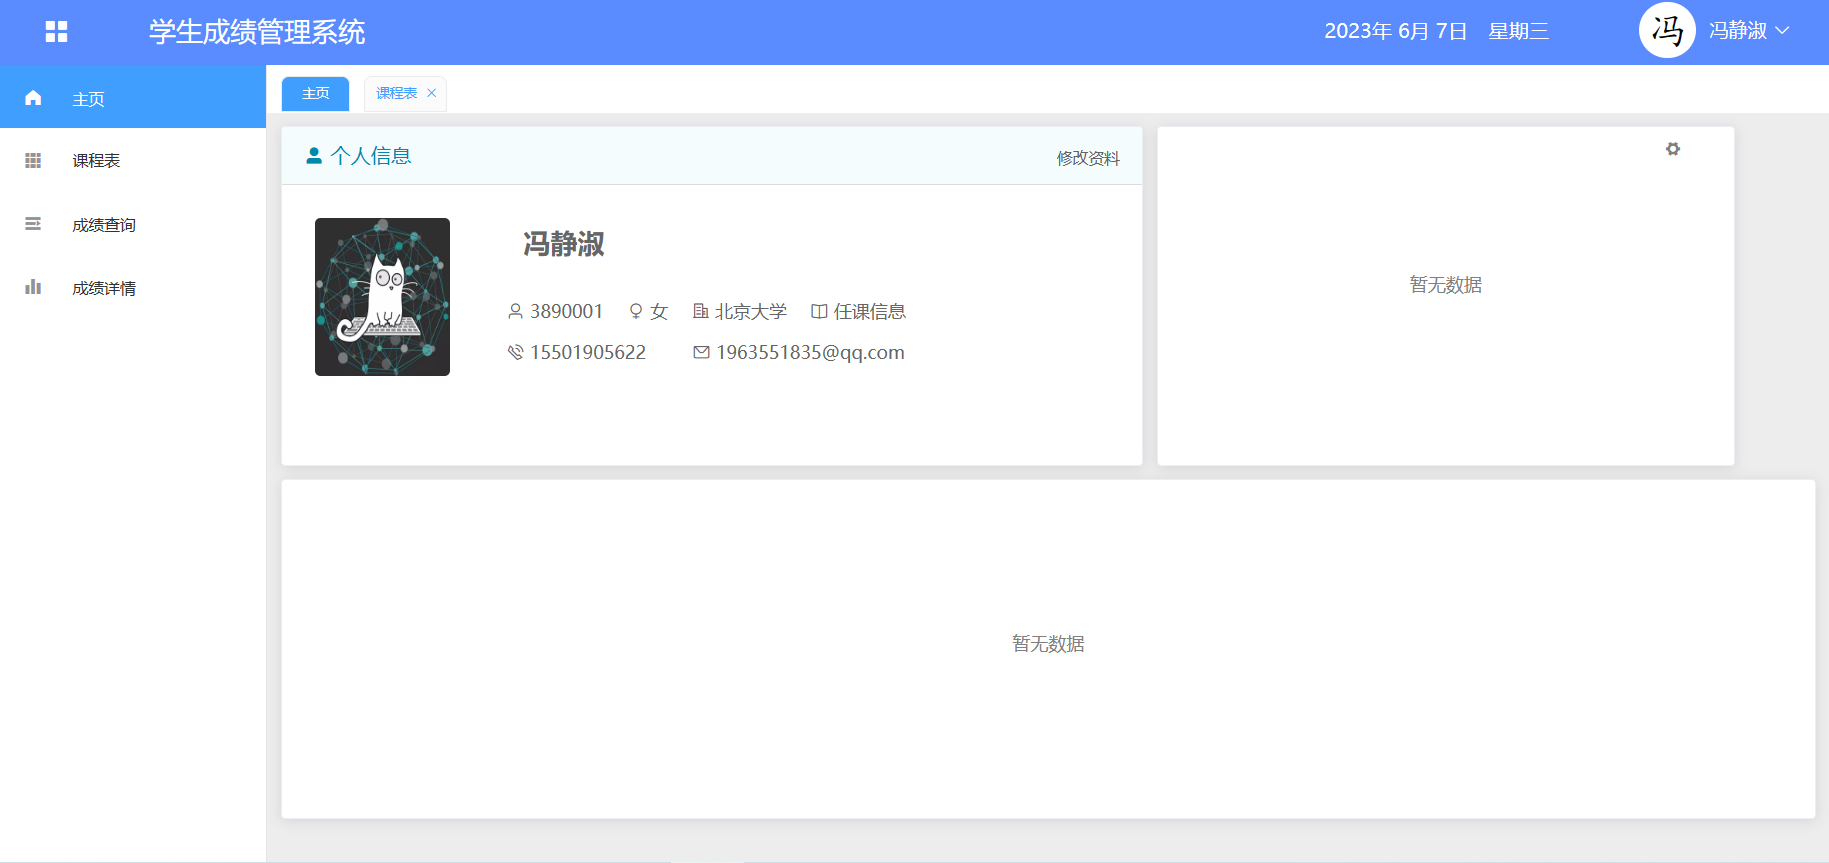
Task: Click the phone icon beside 15501905622
Action: [x=516, y=352]
